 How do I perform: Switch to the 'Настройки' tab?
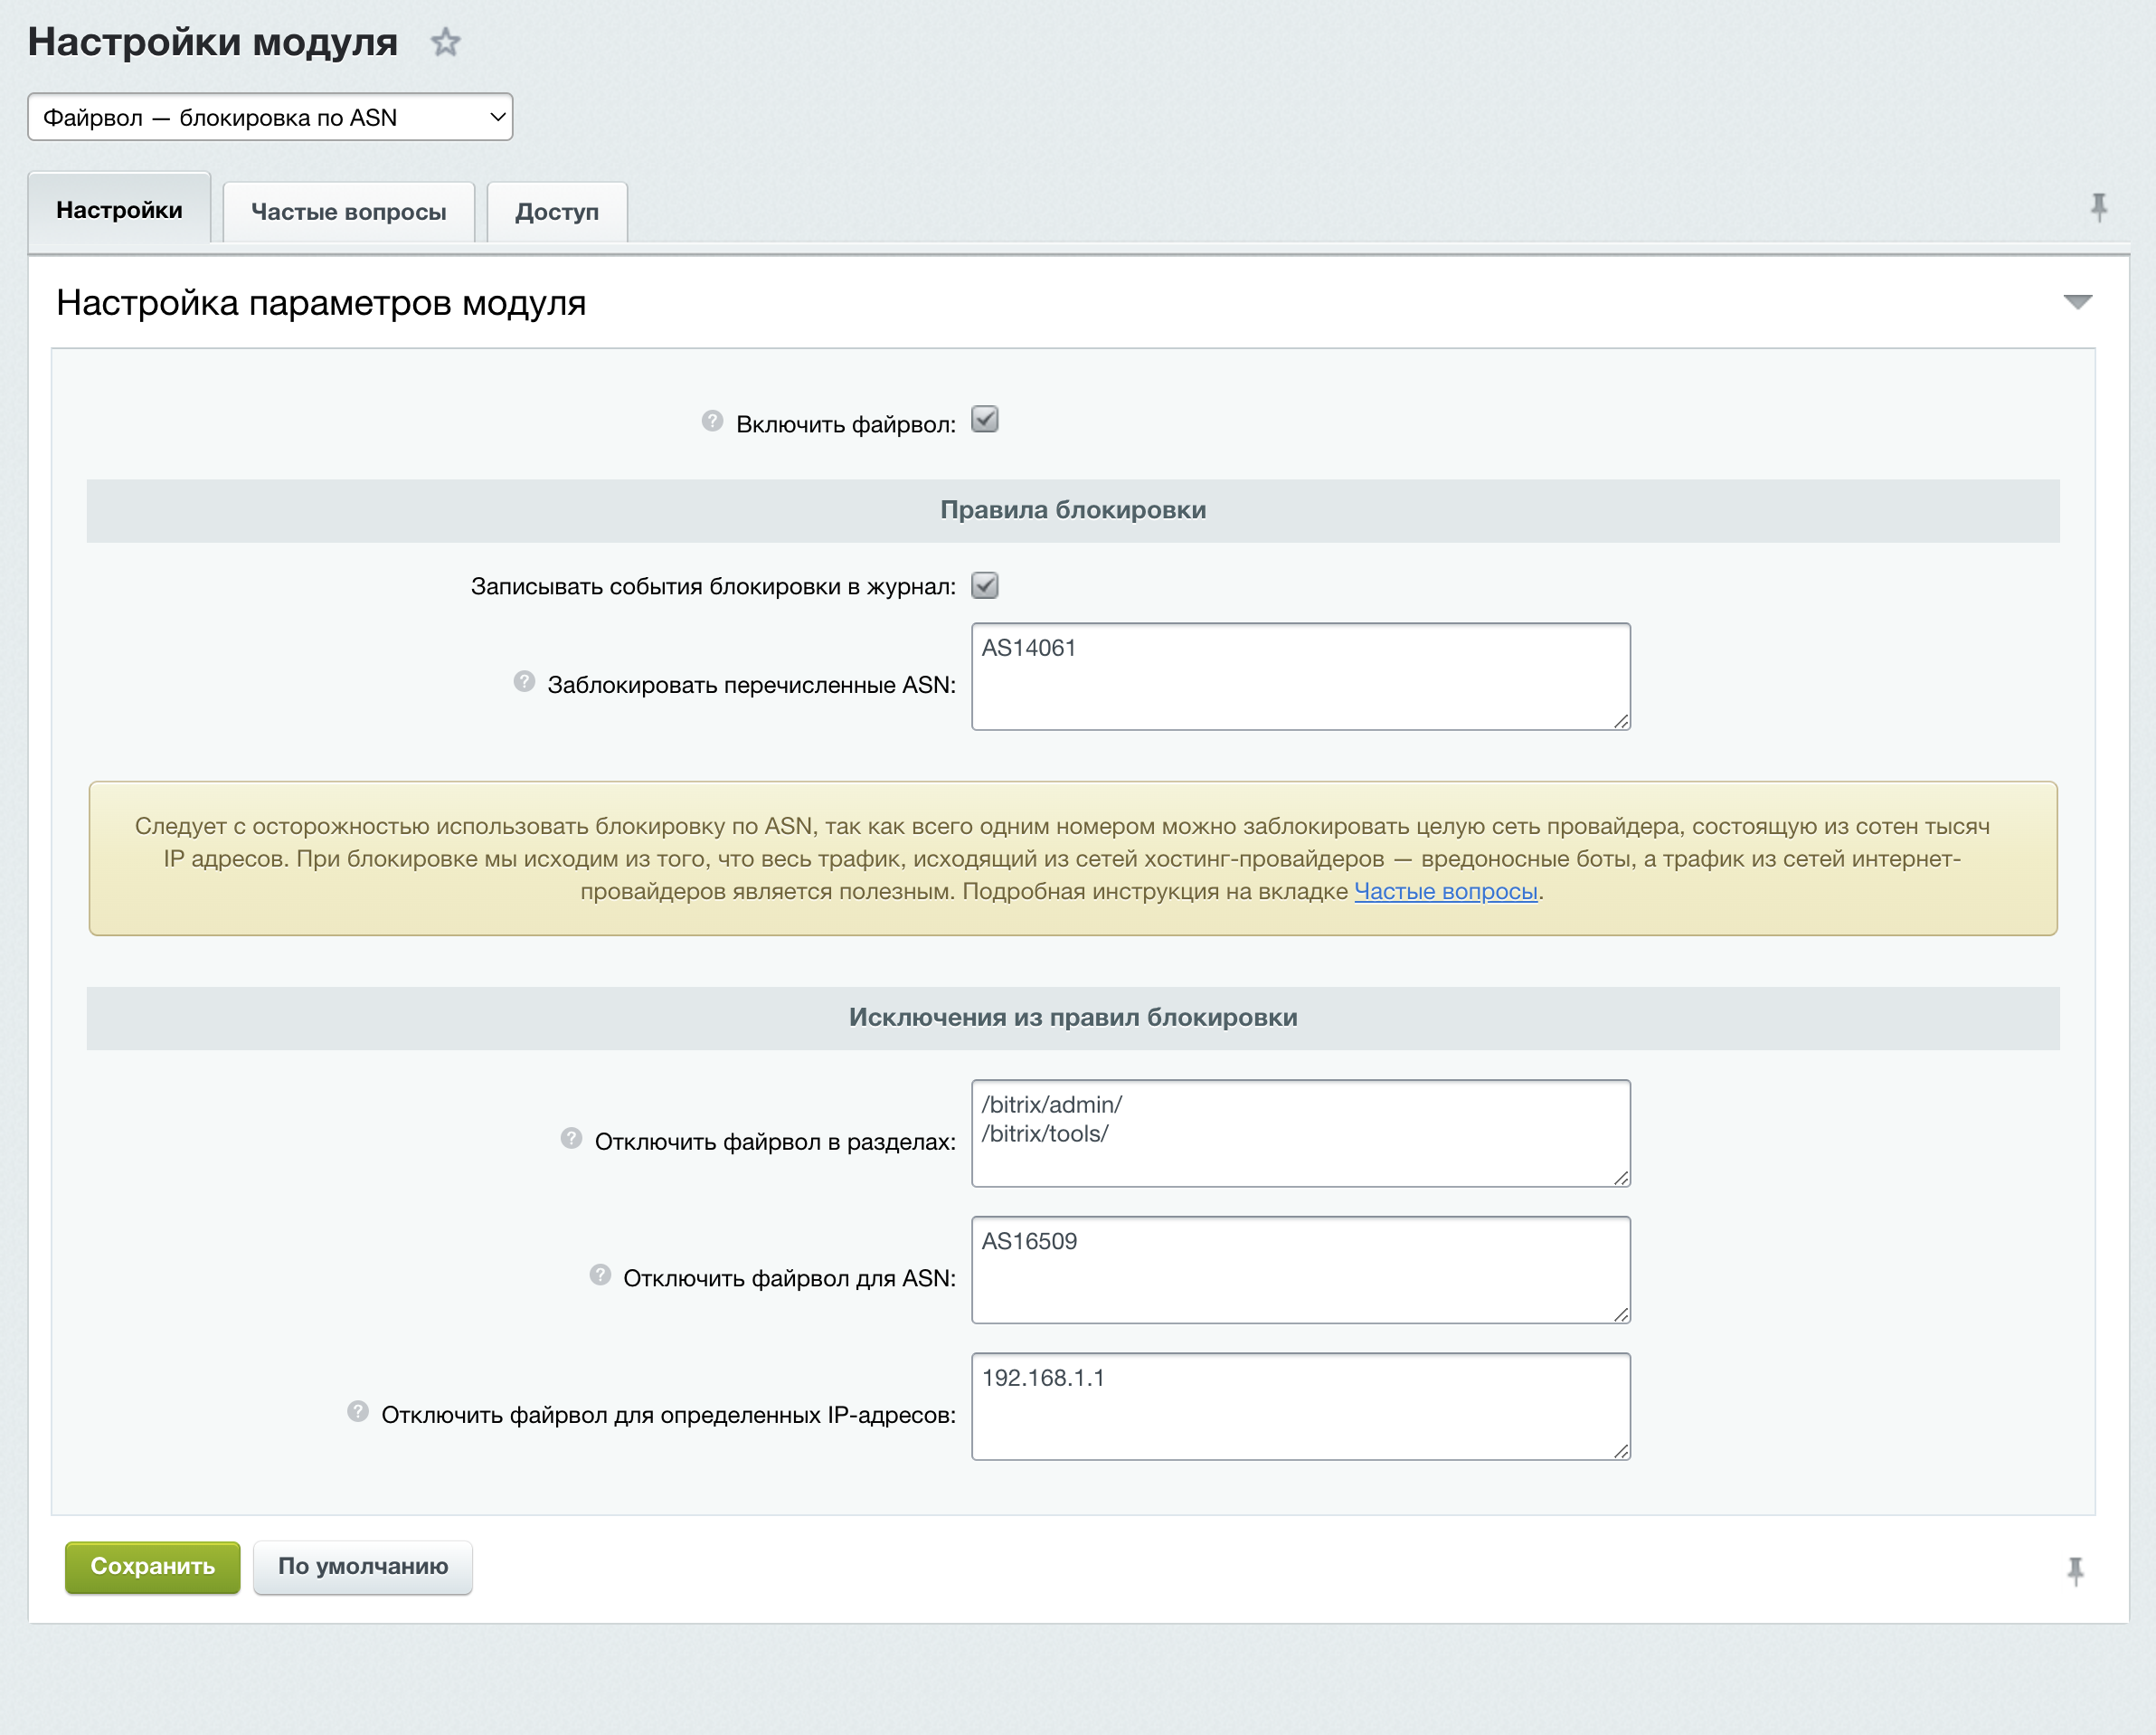[119, 209]
